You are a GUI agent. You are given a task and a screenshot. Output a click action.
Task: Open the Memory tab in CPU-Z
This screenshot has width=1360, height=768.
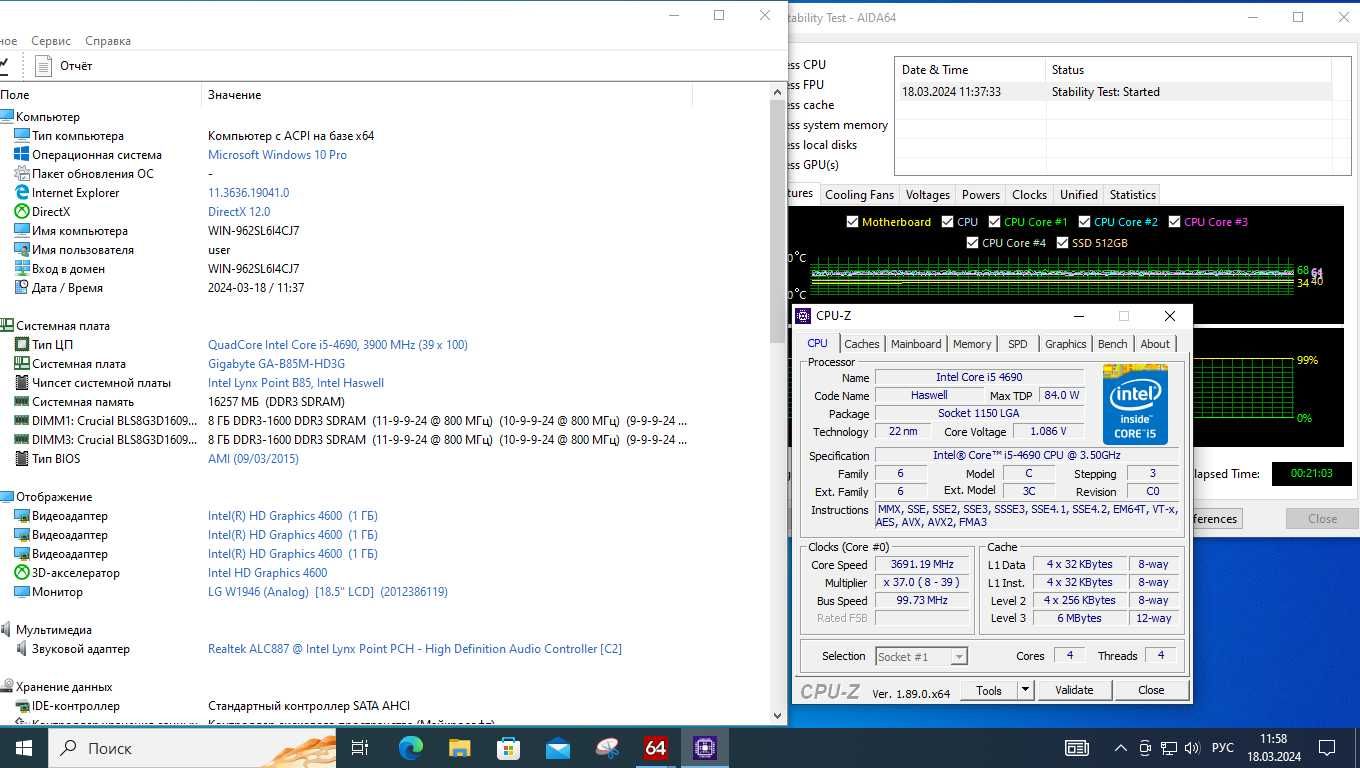972,344
